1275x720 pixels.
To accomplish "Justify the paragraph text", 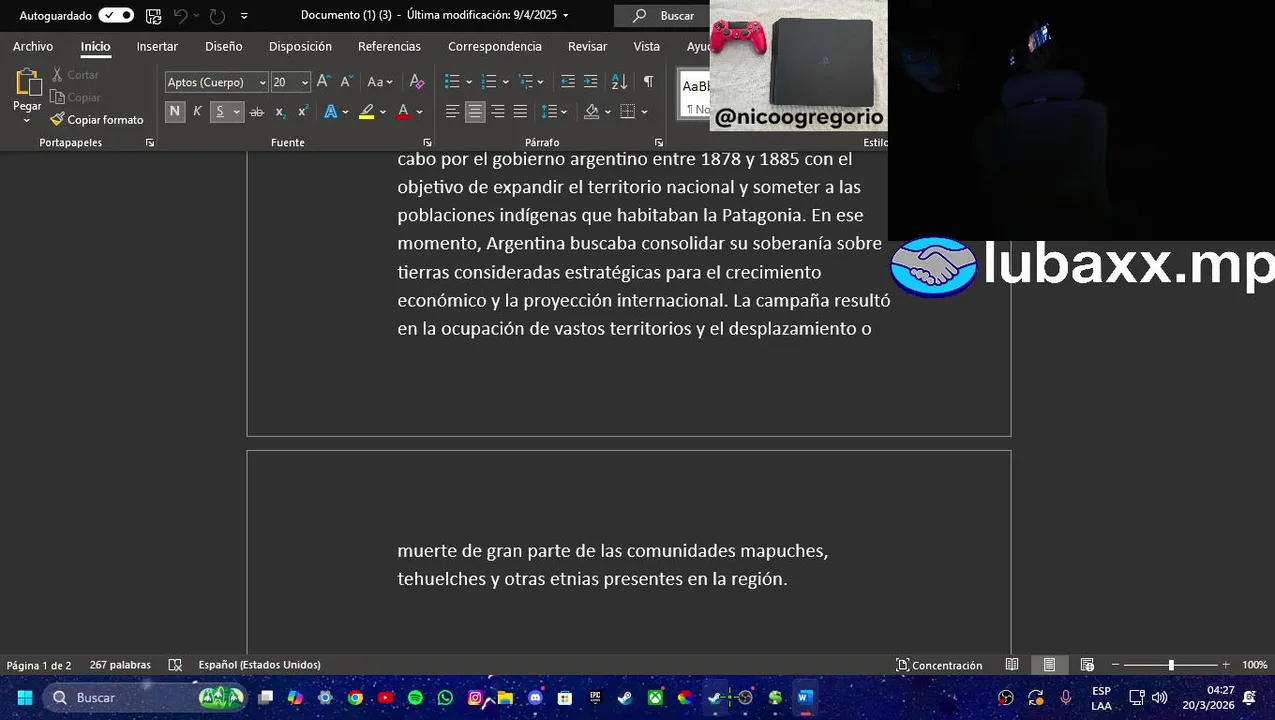I will point(520,112).
